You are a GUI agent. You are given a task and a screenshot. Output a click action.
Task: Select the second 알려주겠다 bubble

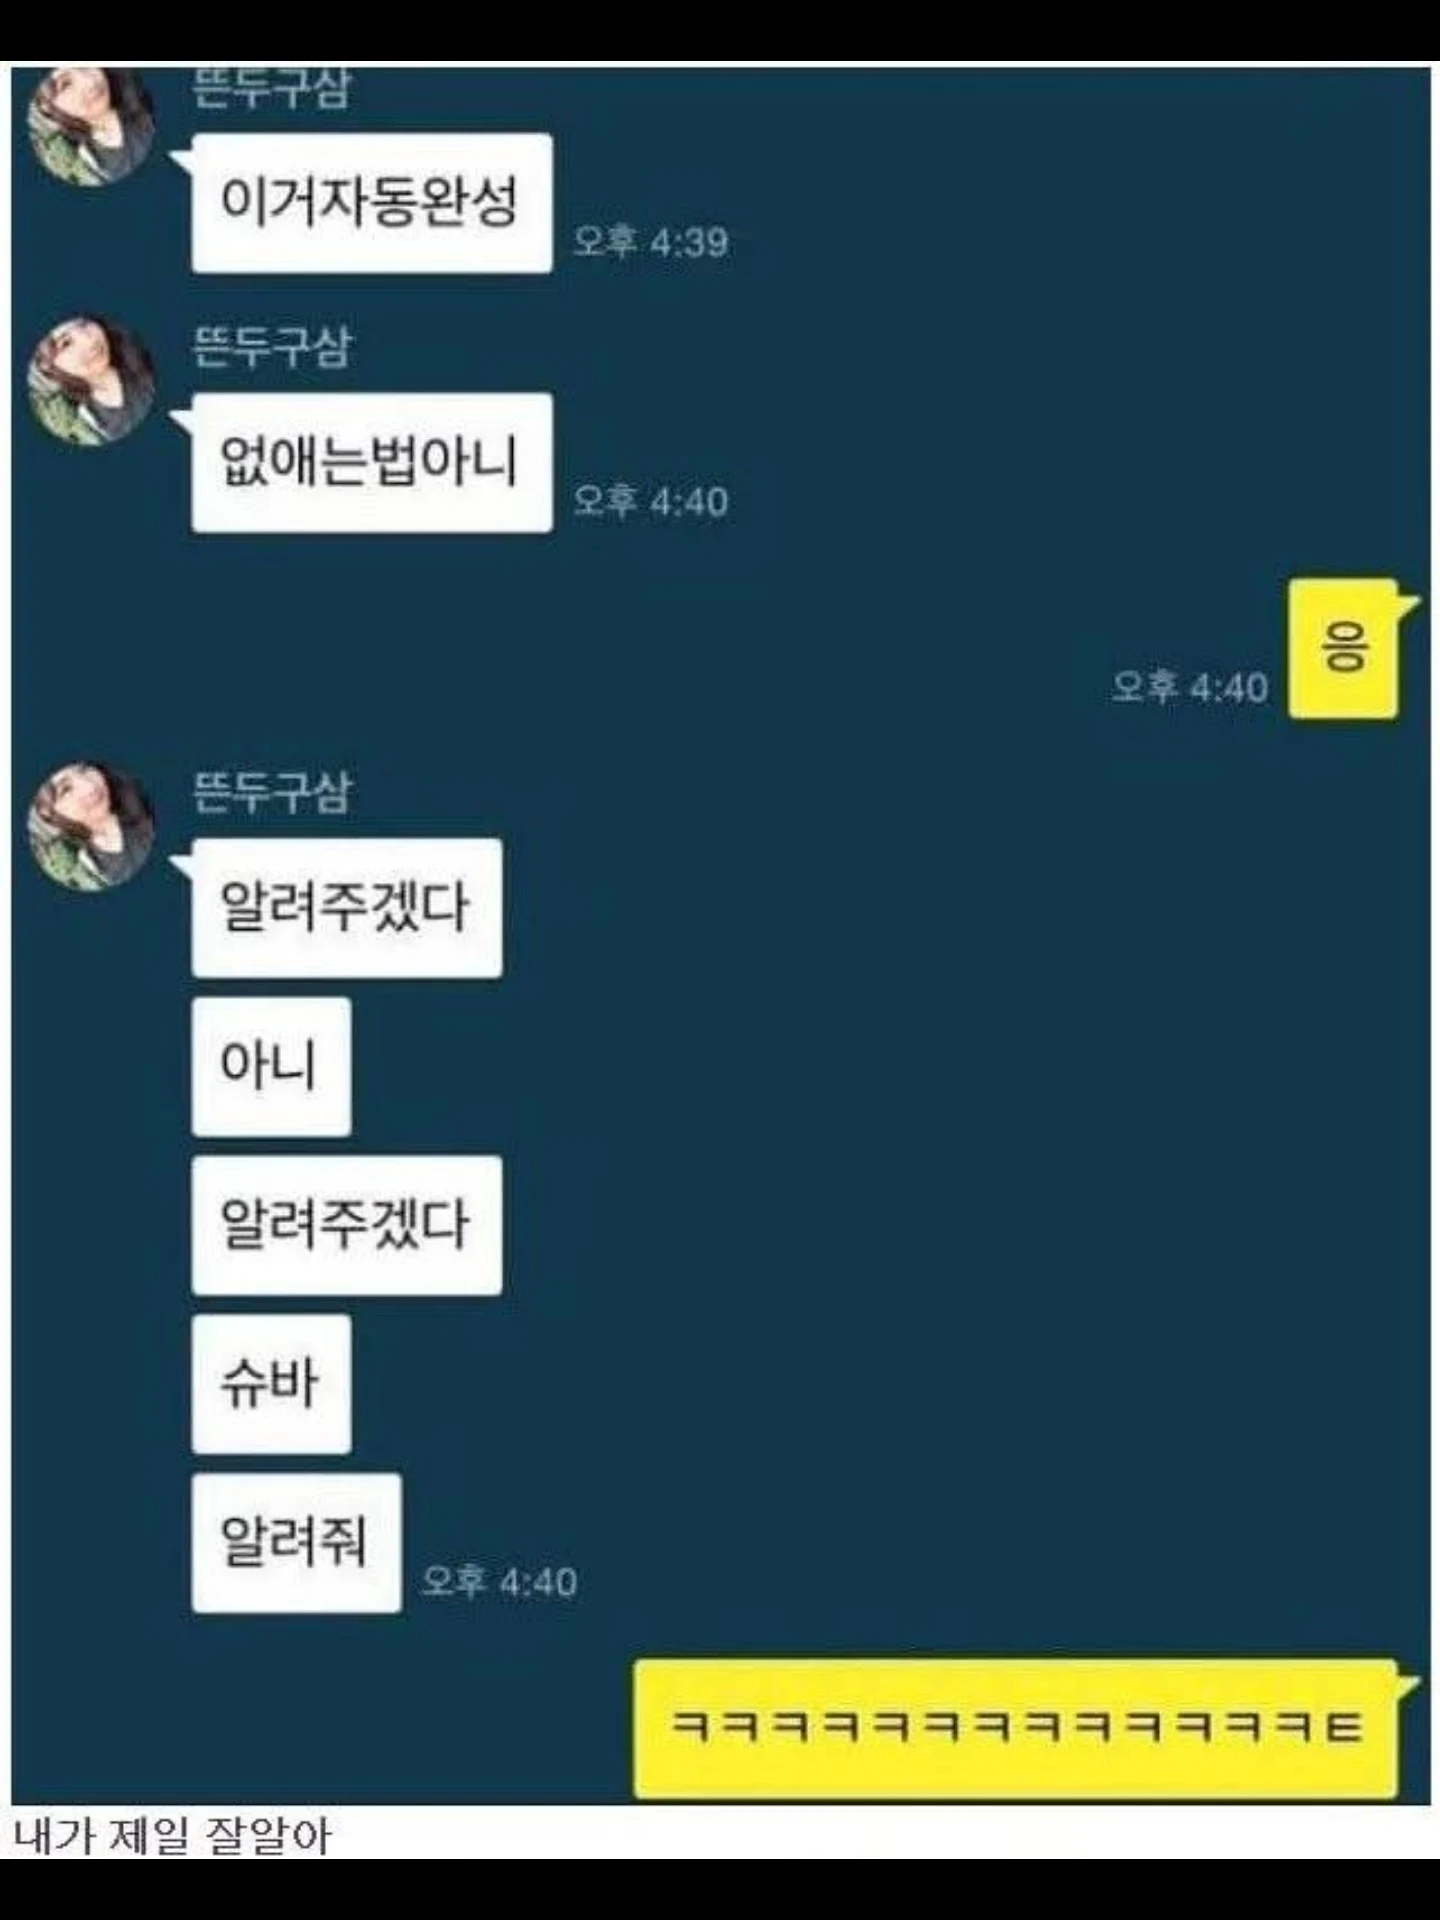346,1225
